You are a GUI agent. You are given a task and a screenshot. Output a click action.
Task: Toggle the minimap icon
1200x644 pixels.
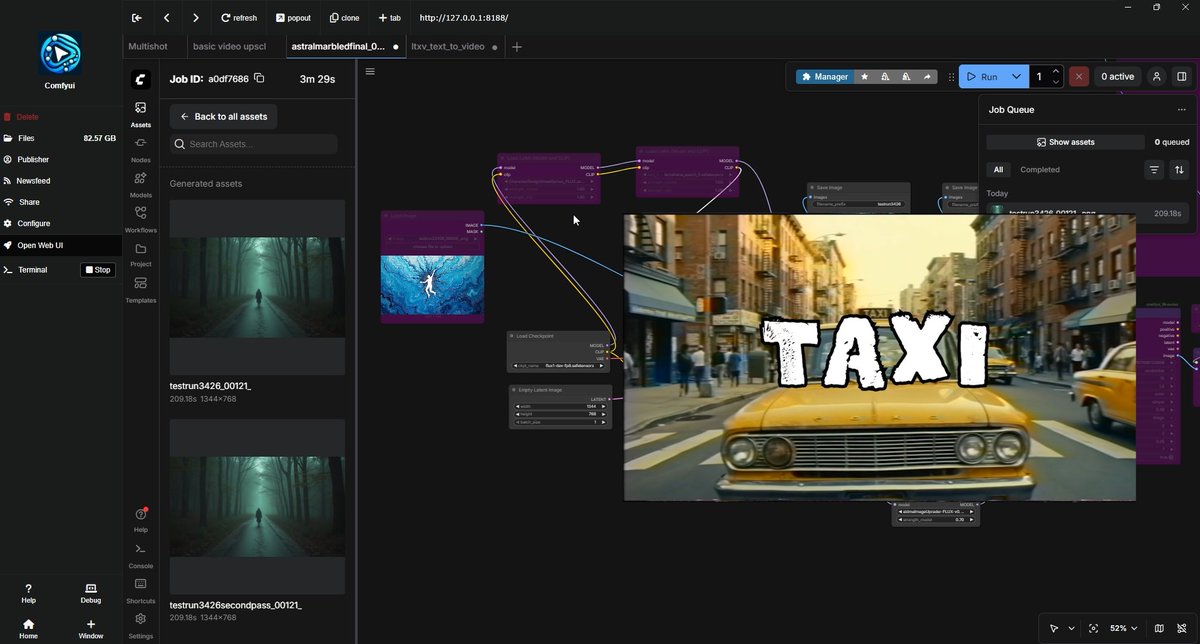point(1159,628)
